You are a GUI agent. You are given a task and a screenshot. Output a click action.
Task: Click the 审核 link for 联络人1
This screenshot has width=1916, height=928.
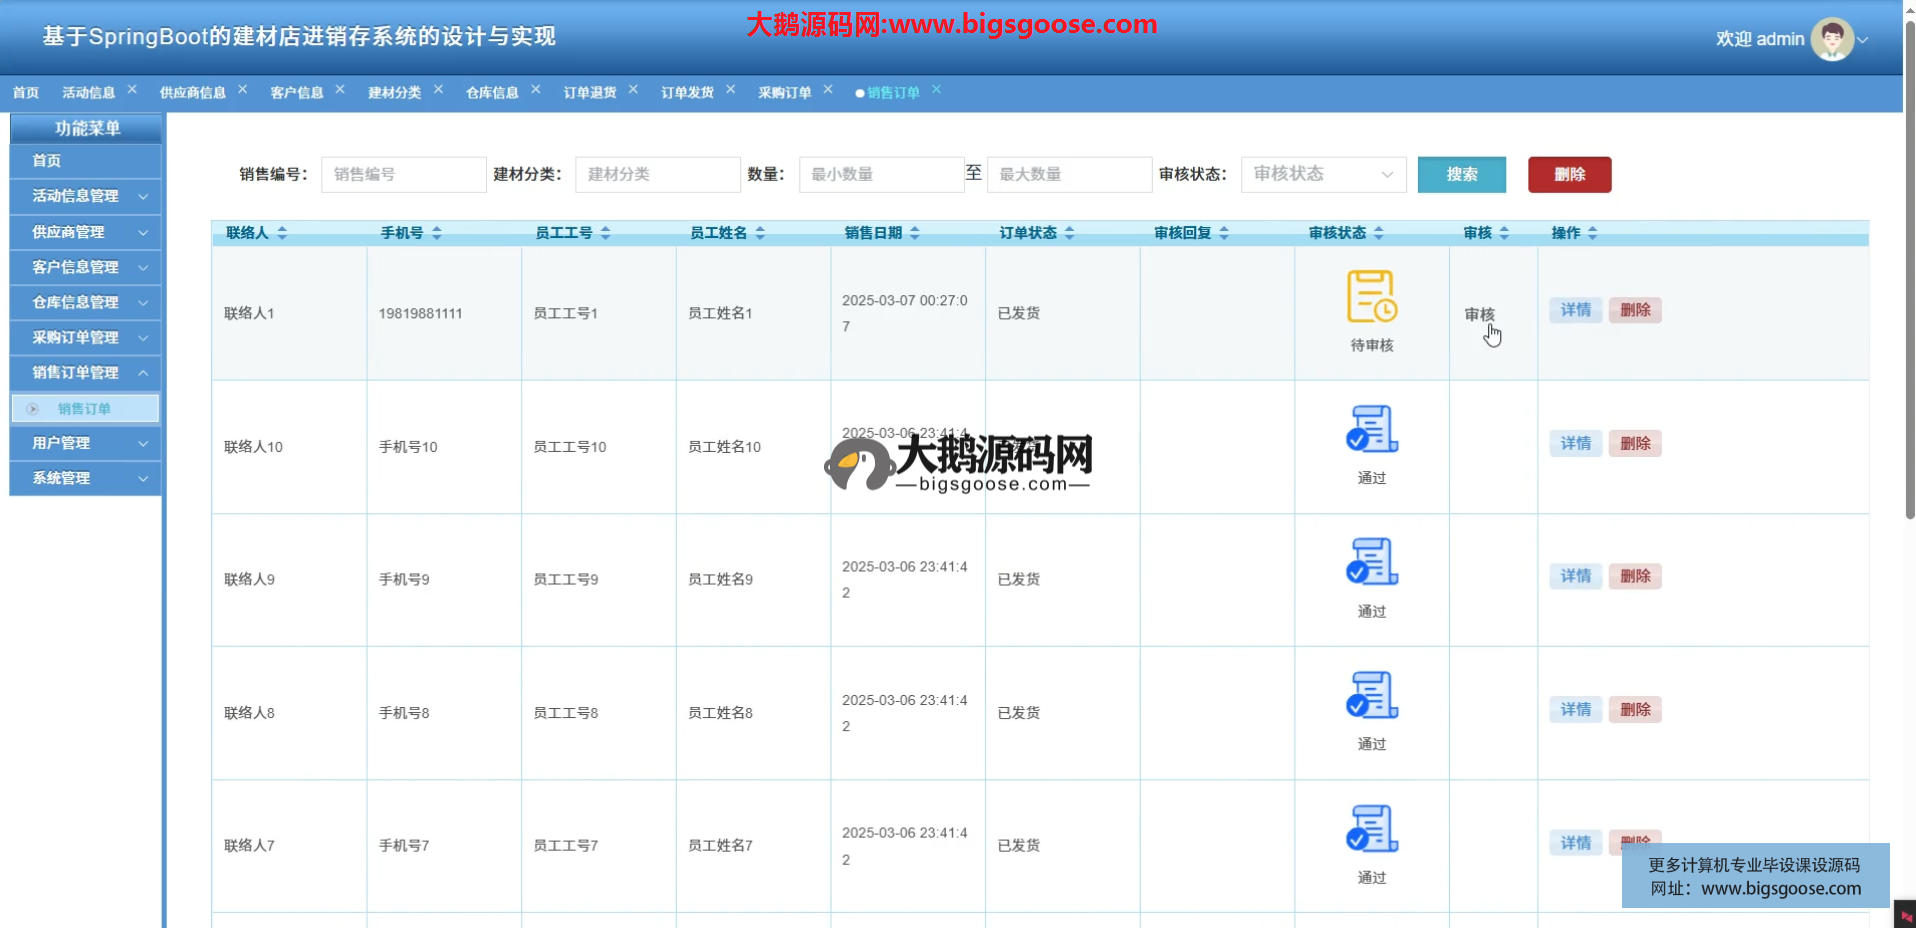click(x=1479, y=314)
